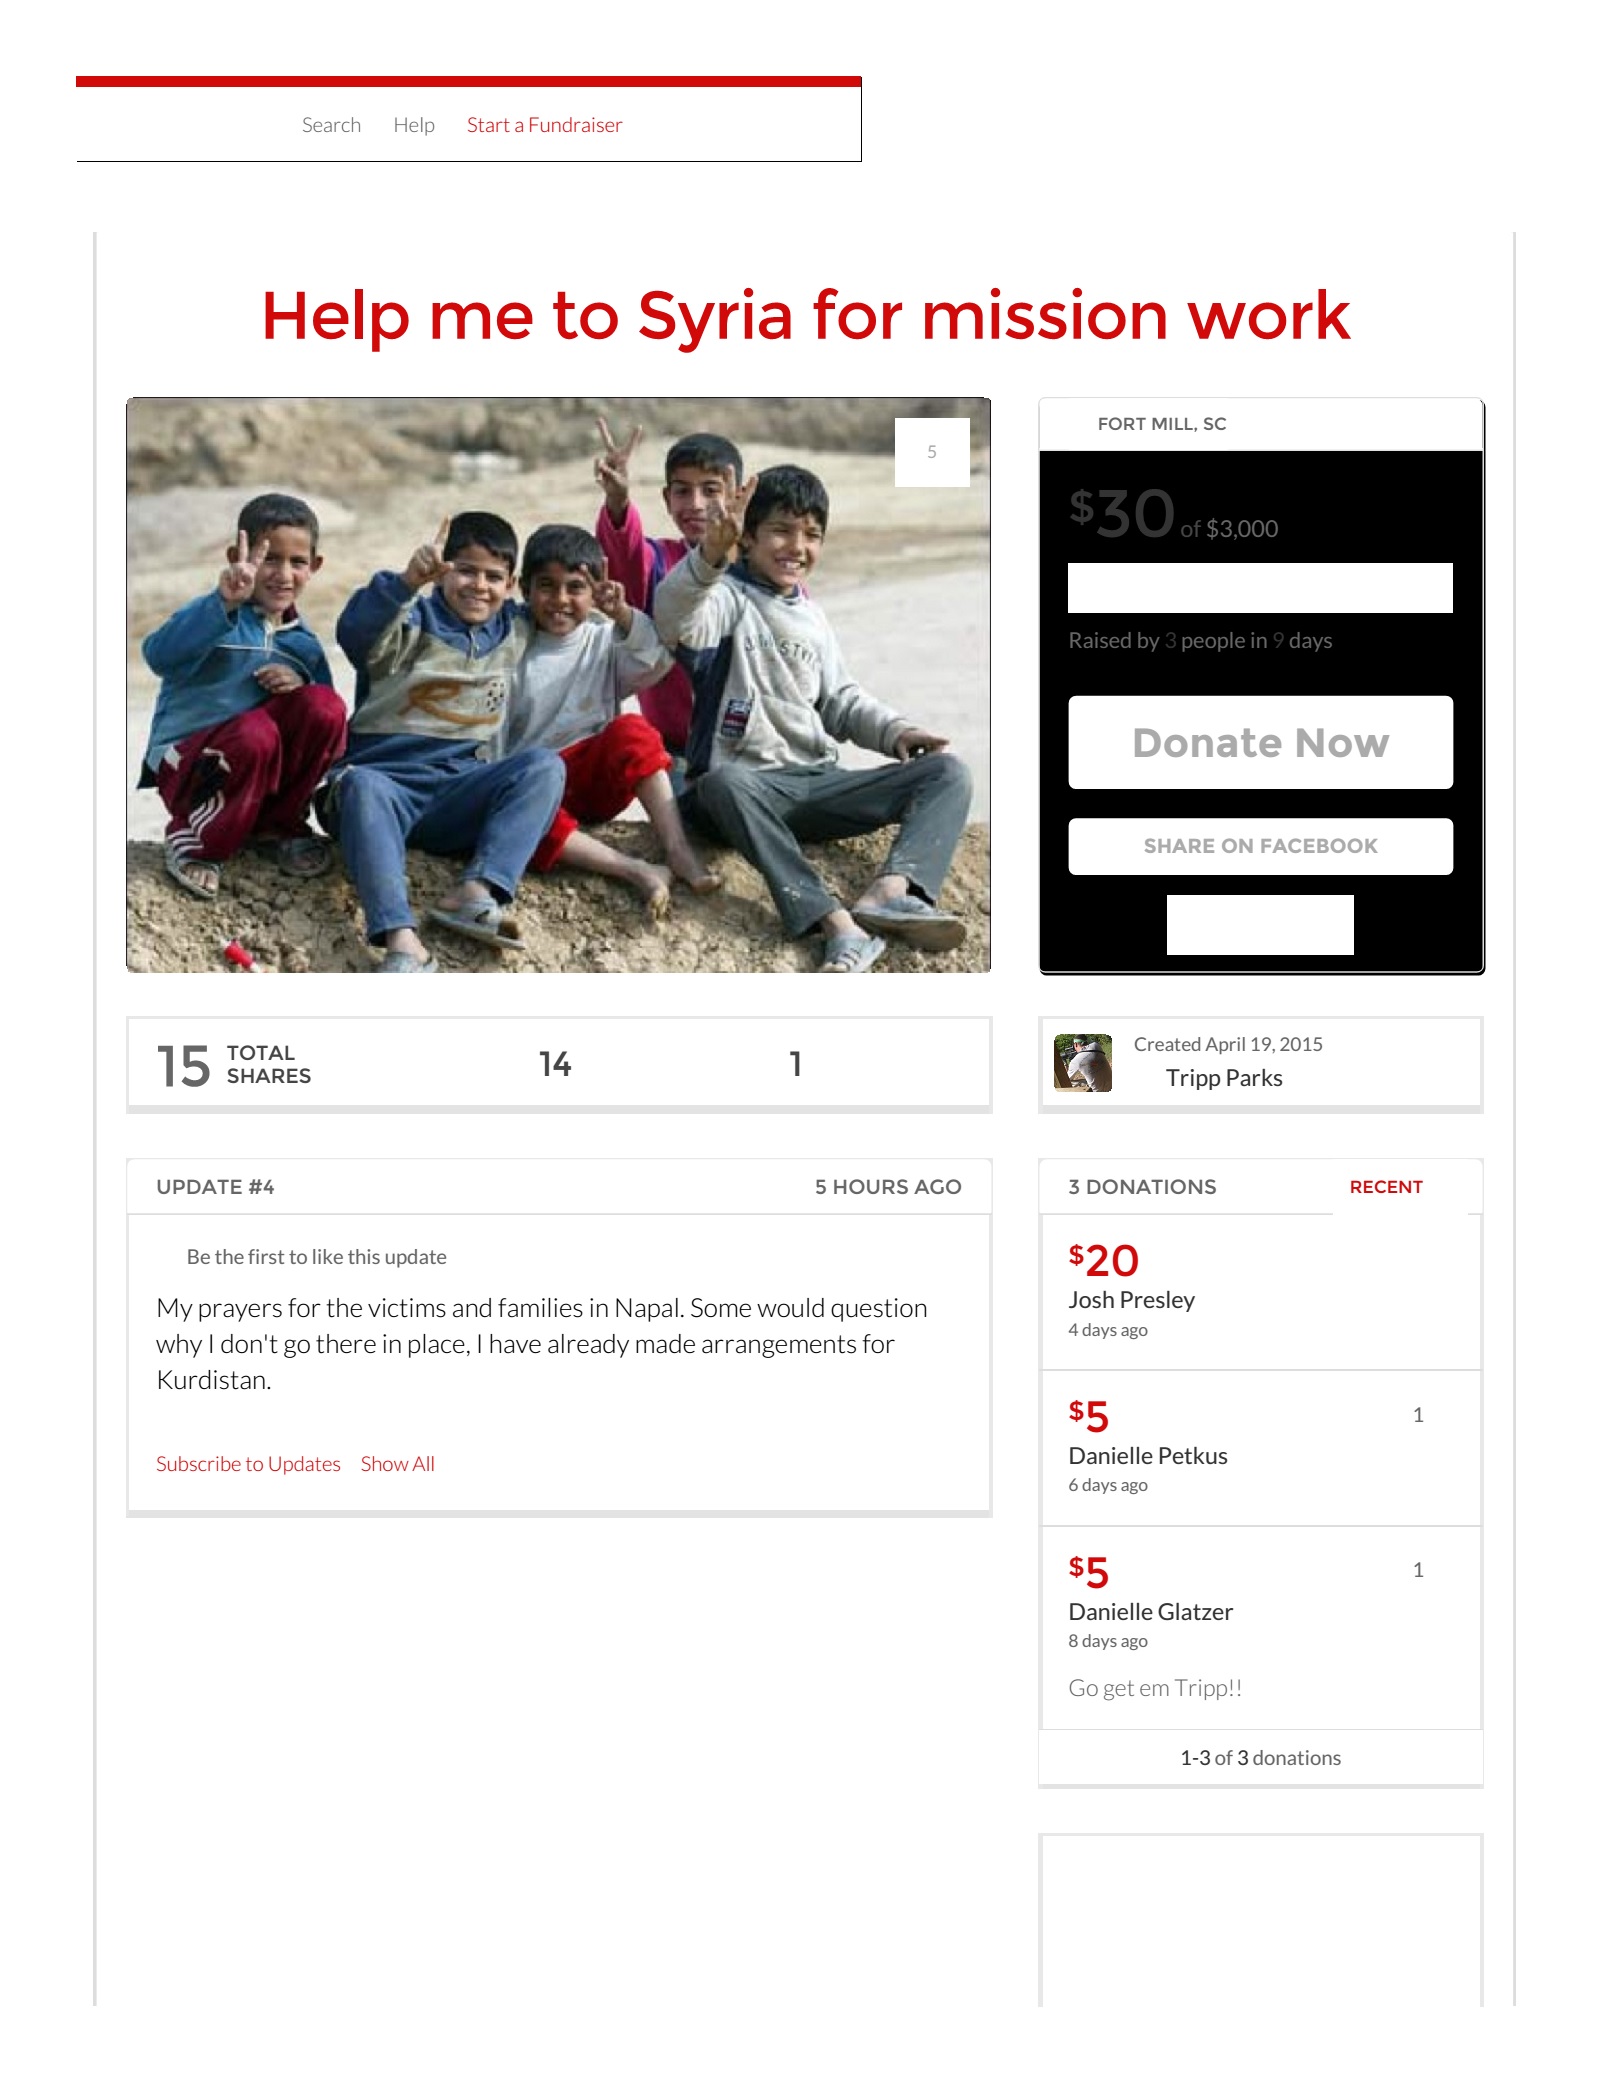Click the campaign title heading

click(805, 315)
